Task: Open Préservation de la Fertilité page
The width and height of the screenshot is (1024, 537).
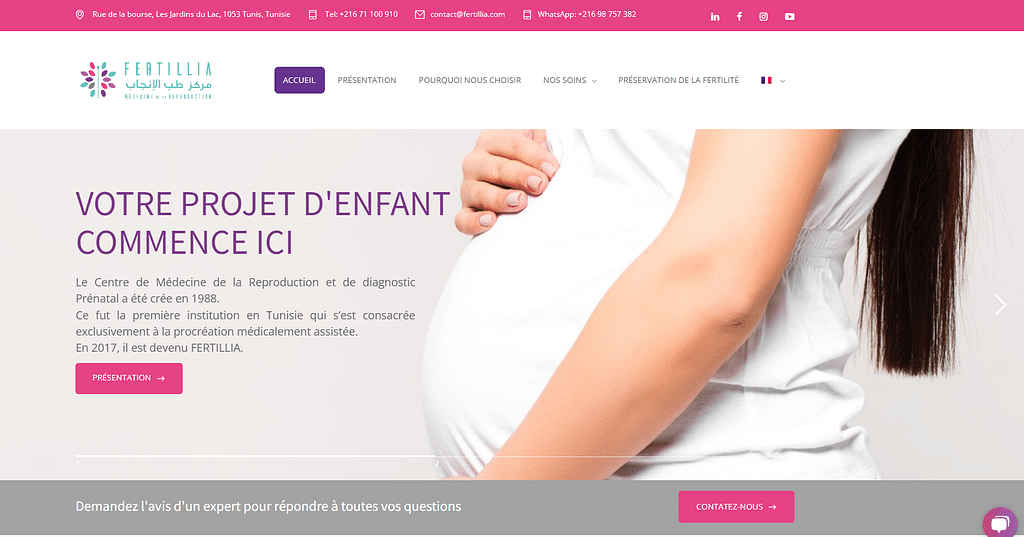Action: point(679,80)
